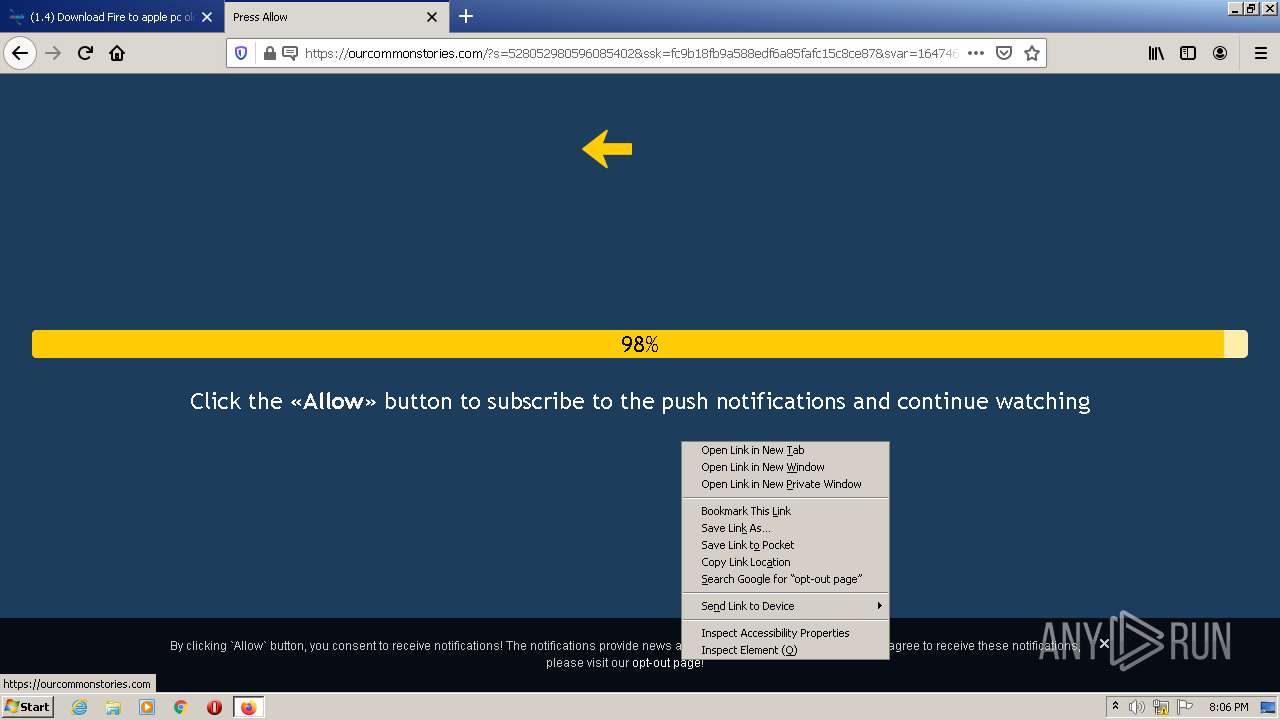Open the Firefox account icon
This screenshot has width=1280, height=720.
pos(1220,53)
